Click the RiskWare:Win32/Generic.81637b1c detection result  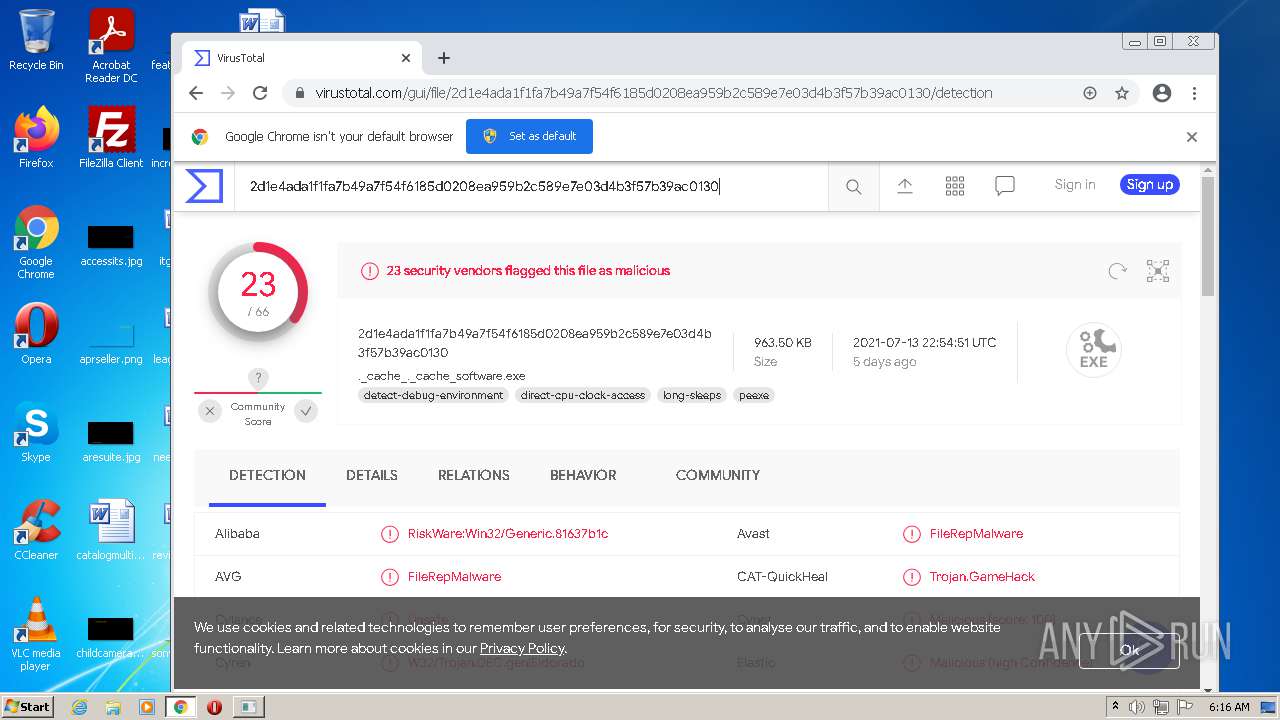click(508, 534)
